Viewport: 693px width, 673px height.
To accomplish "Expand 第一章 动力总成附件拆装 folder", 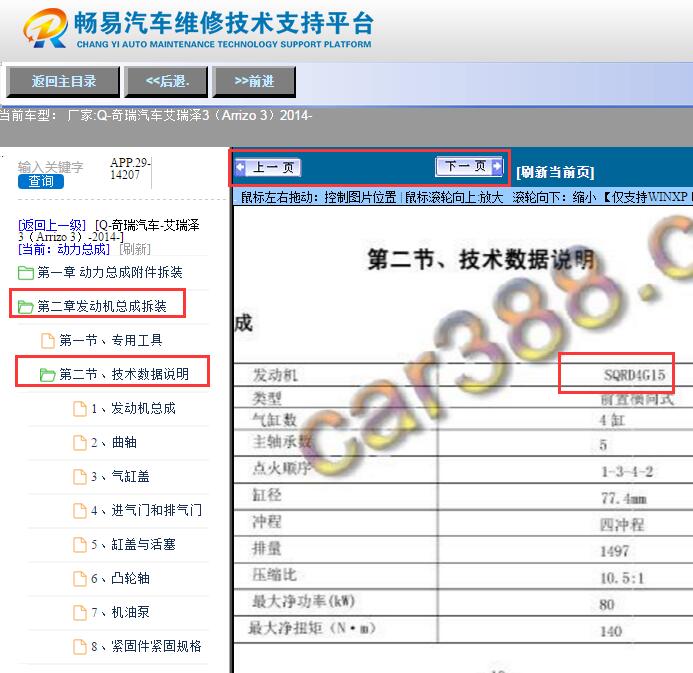I will (110, 272).
